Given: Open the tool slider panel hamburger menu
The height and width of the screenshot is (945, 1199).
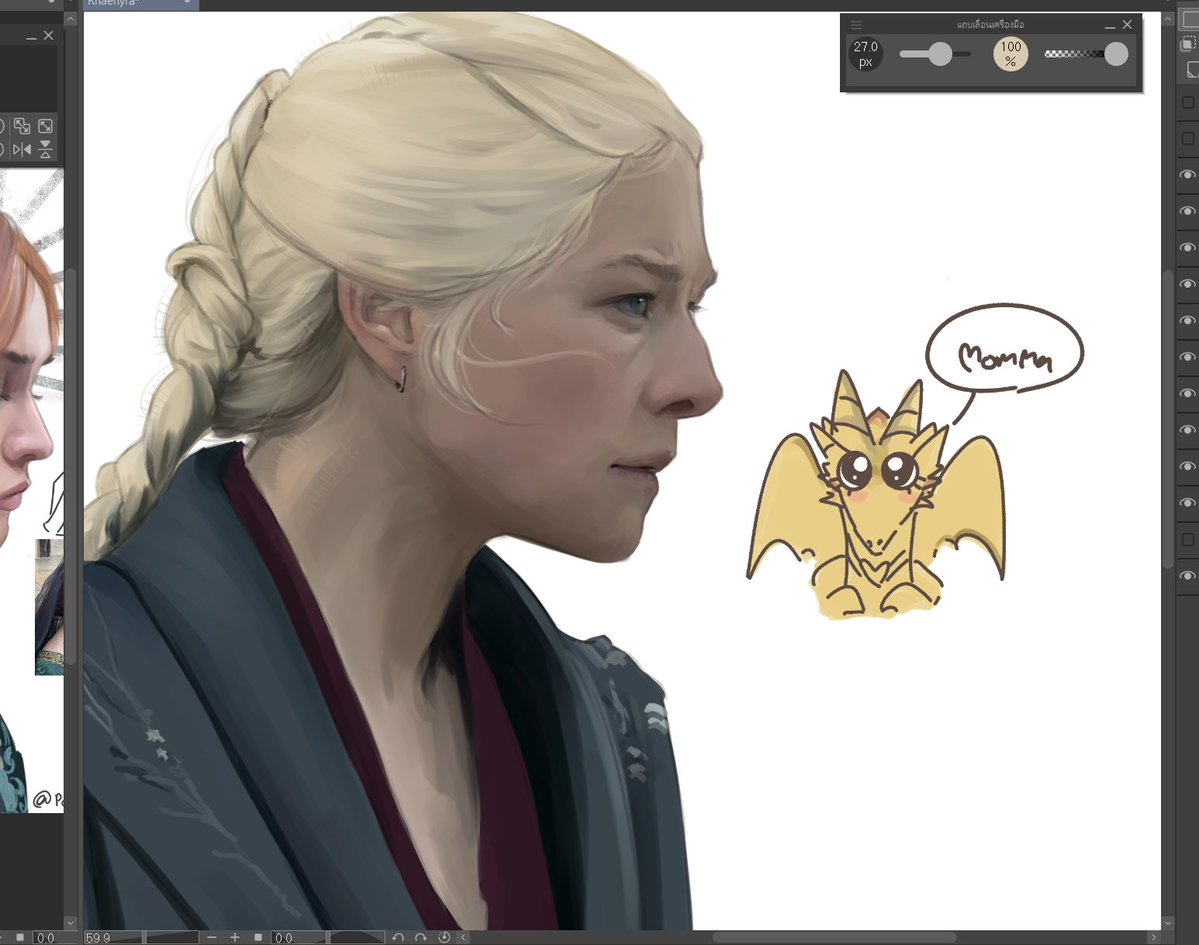Looking at the screenshot, I should click(856, 25).
